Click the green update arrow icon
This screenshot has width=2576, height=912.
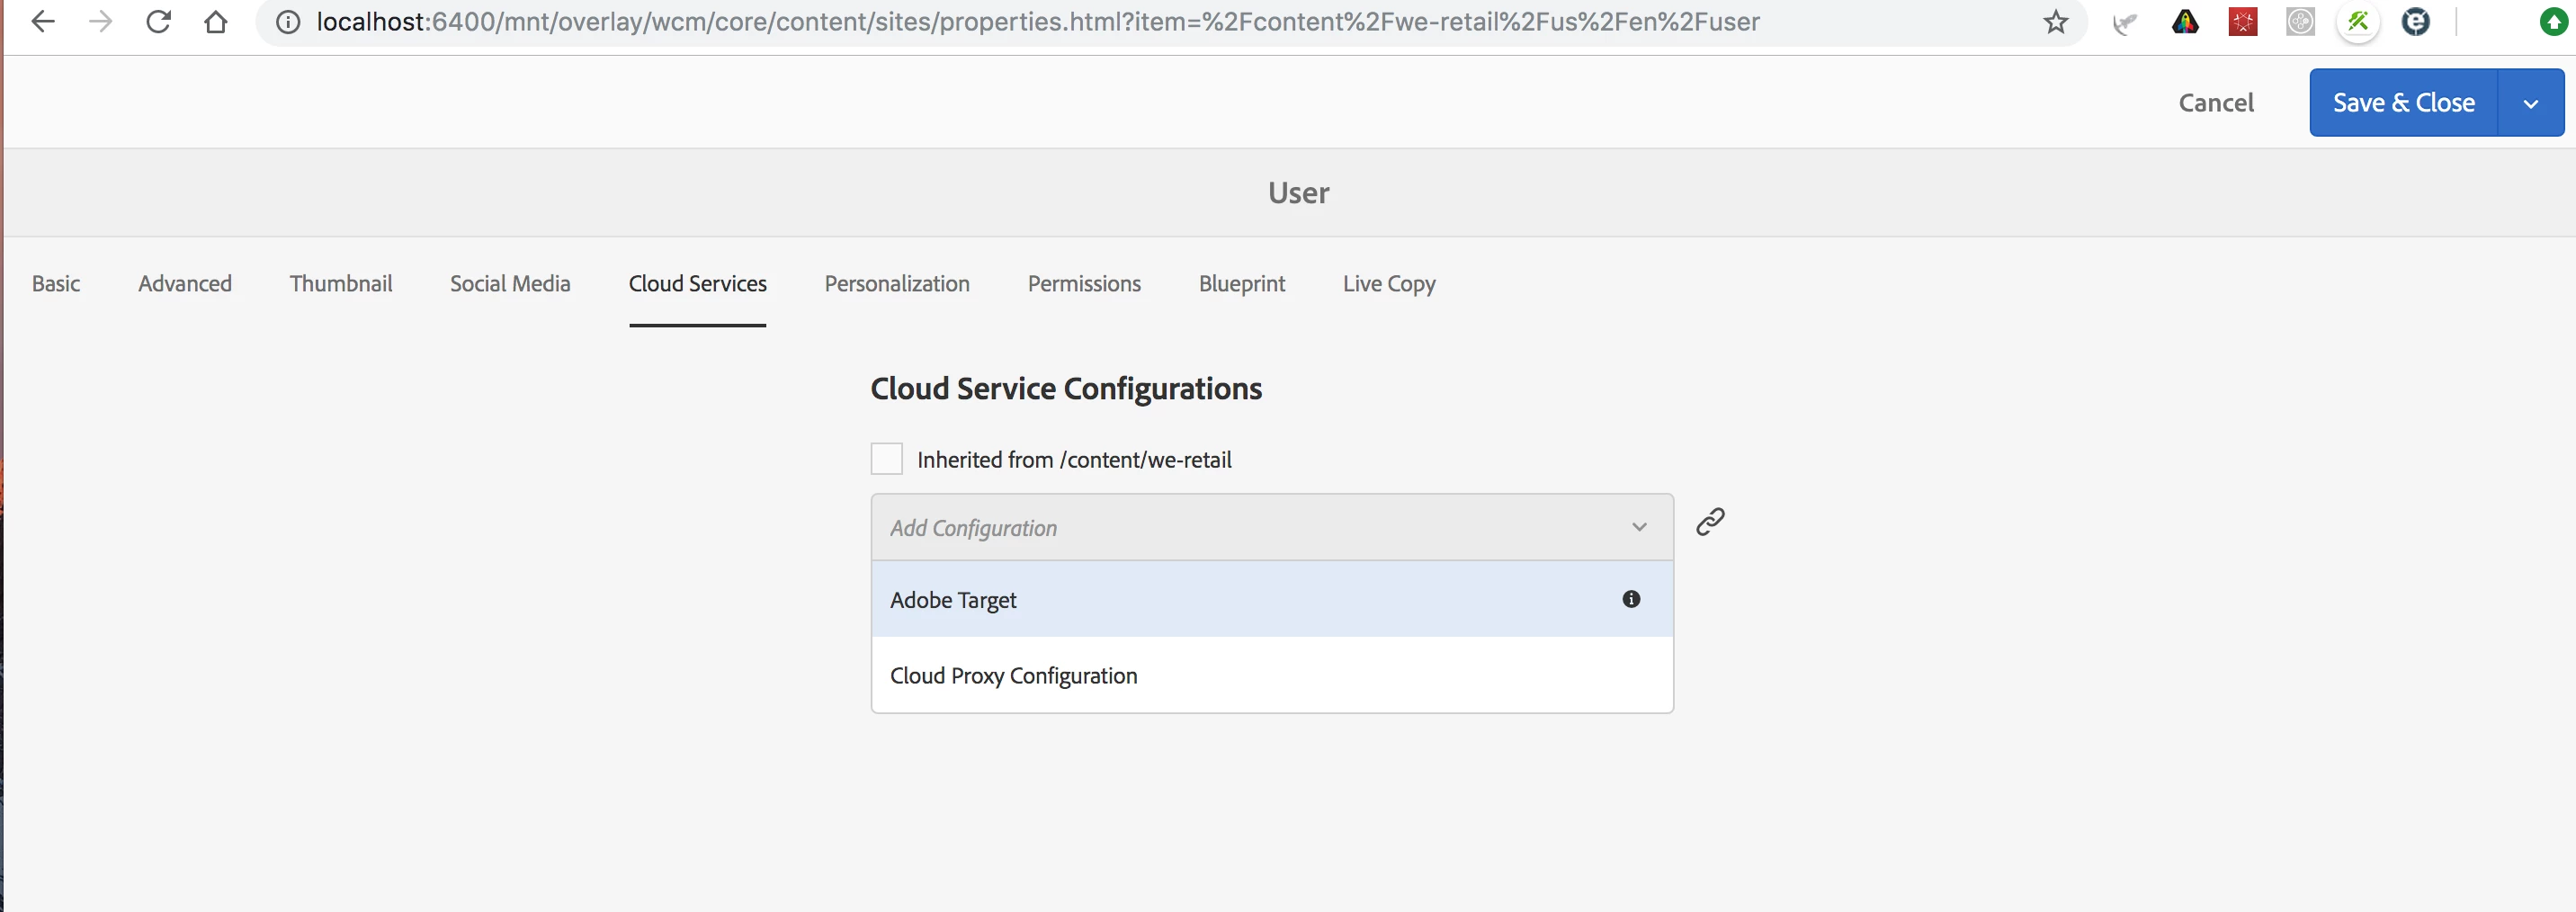2553,22
